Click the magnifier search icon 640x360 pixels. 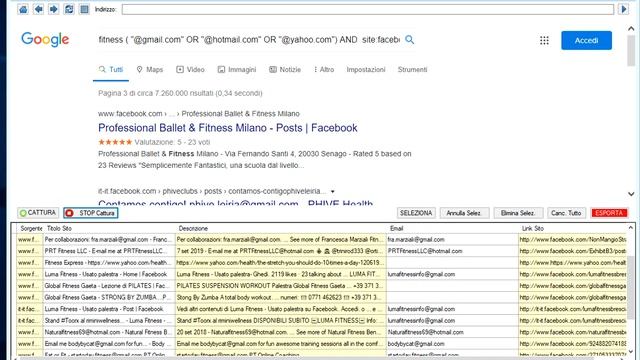click(409, 40)
